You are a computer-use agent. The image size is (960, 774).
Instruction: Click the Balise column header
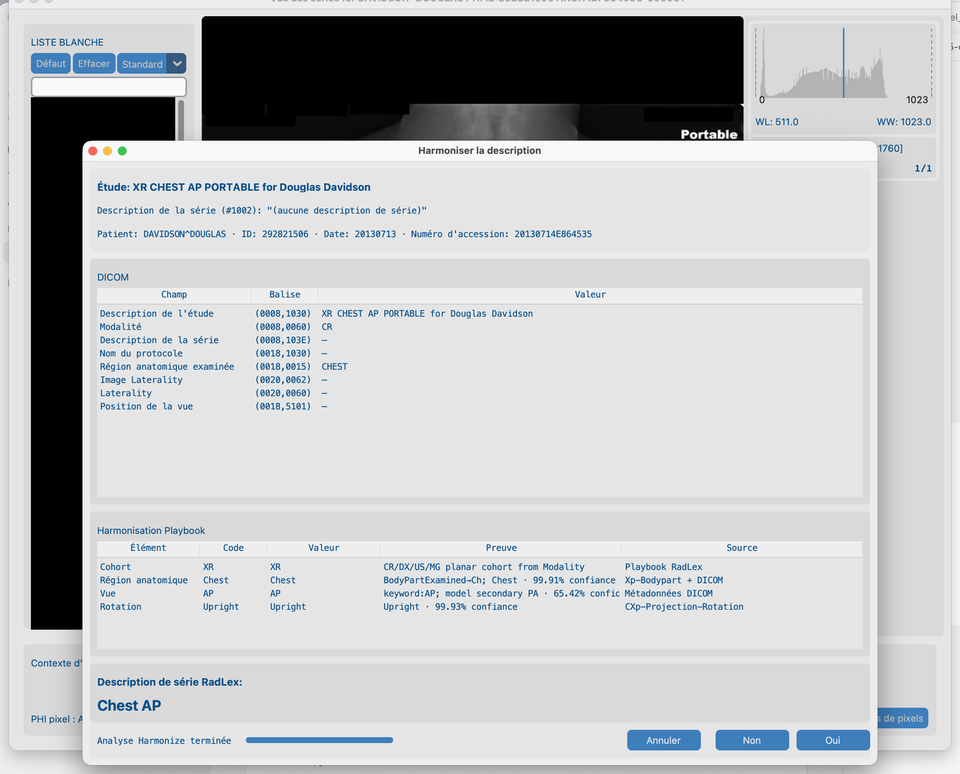click(x=285, y=295)
